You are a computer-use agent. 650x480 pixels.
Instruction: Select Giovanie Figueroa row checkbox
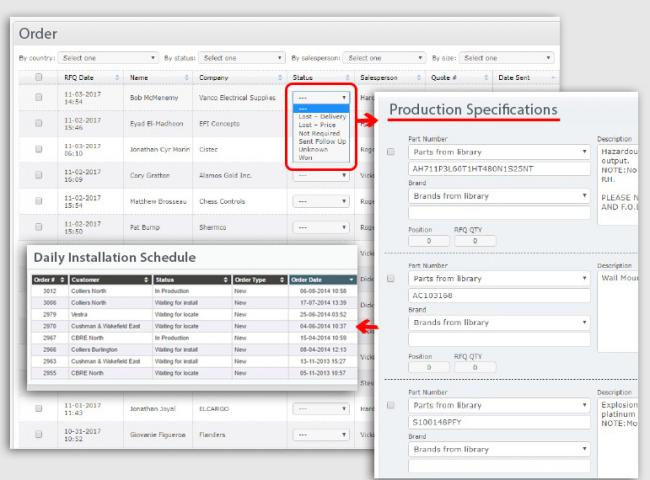(x=39, y=434)
